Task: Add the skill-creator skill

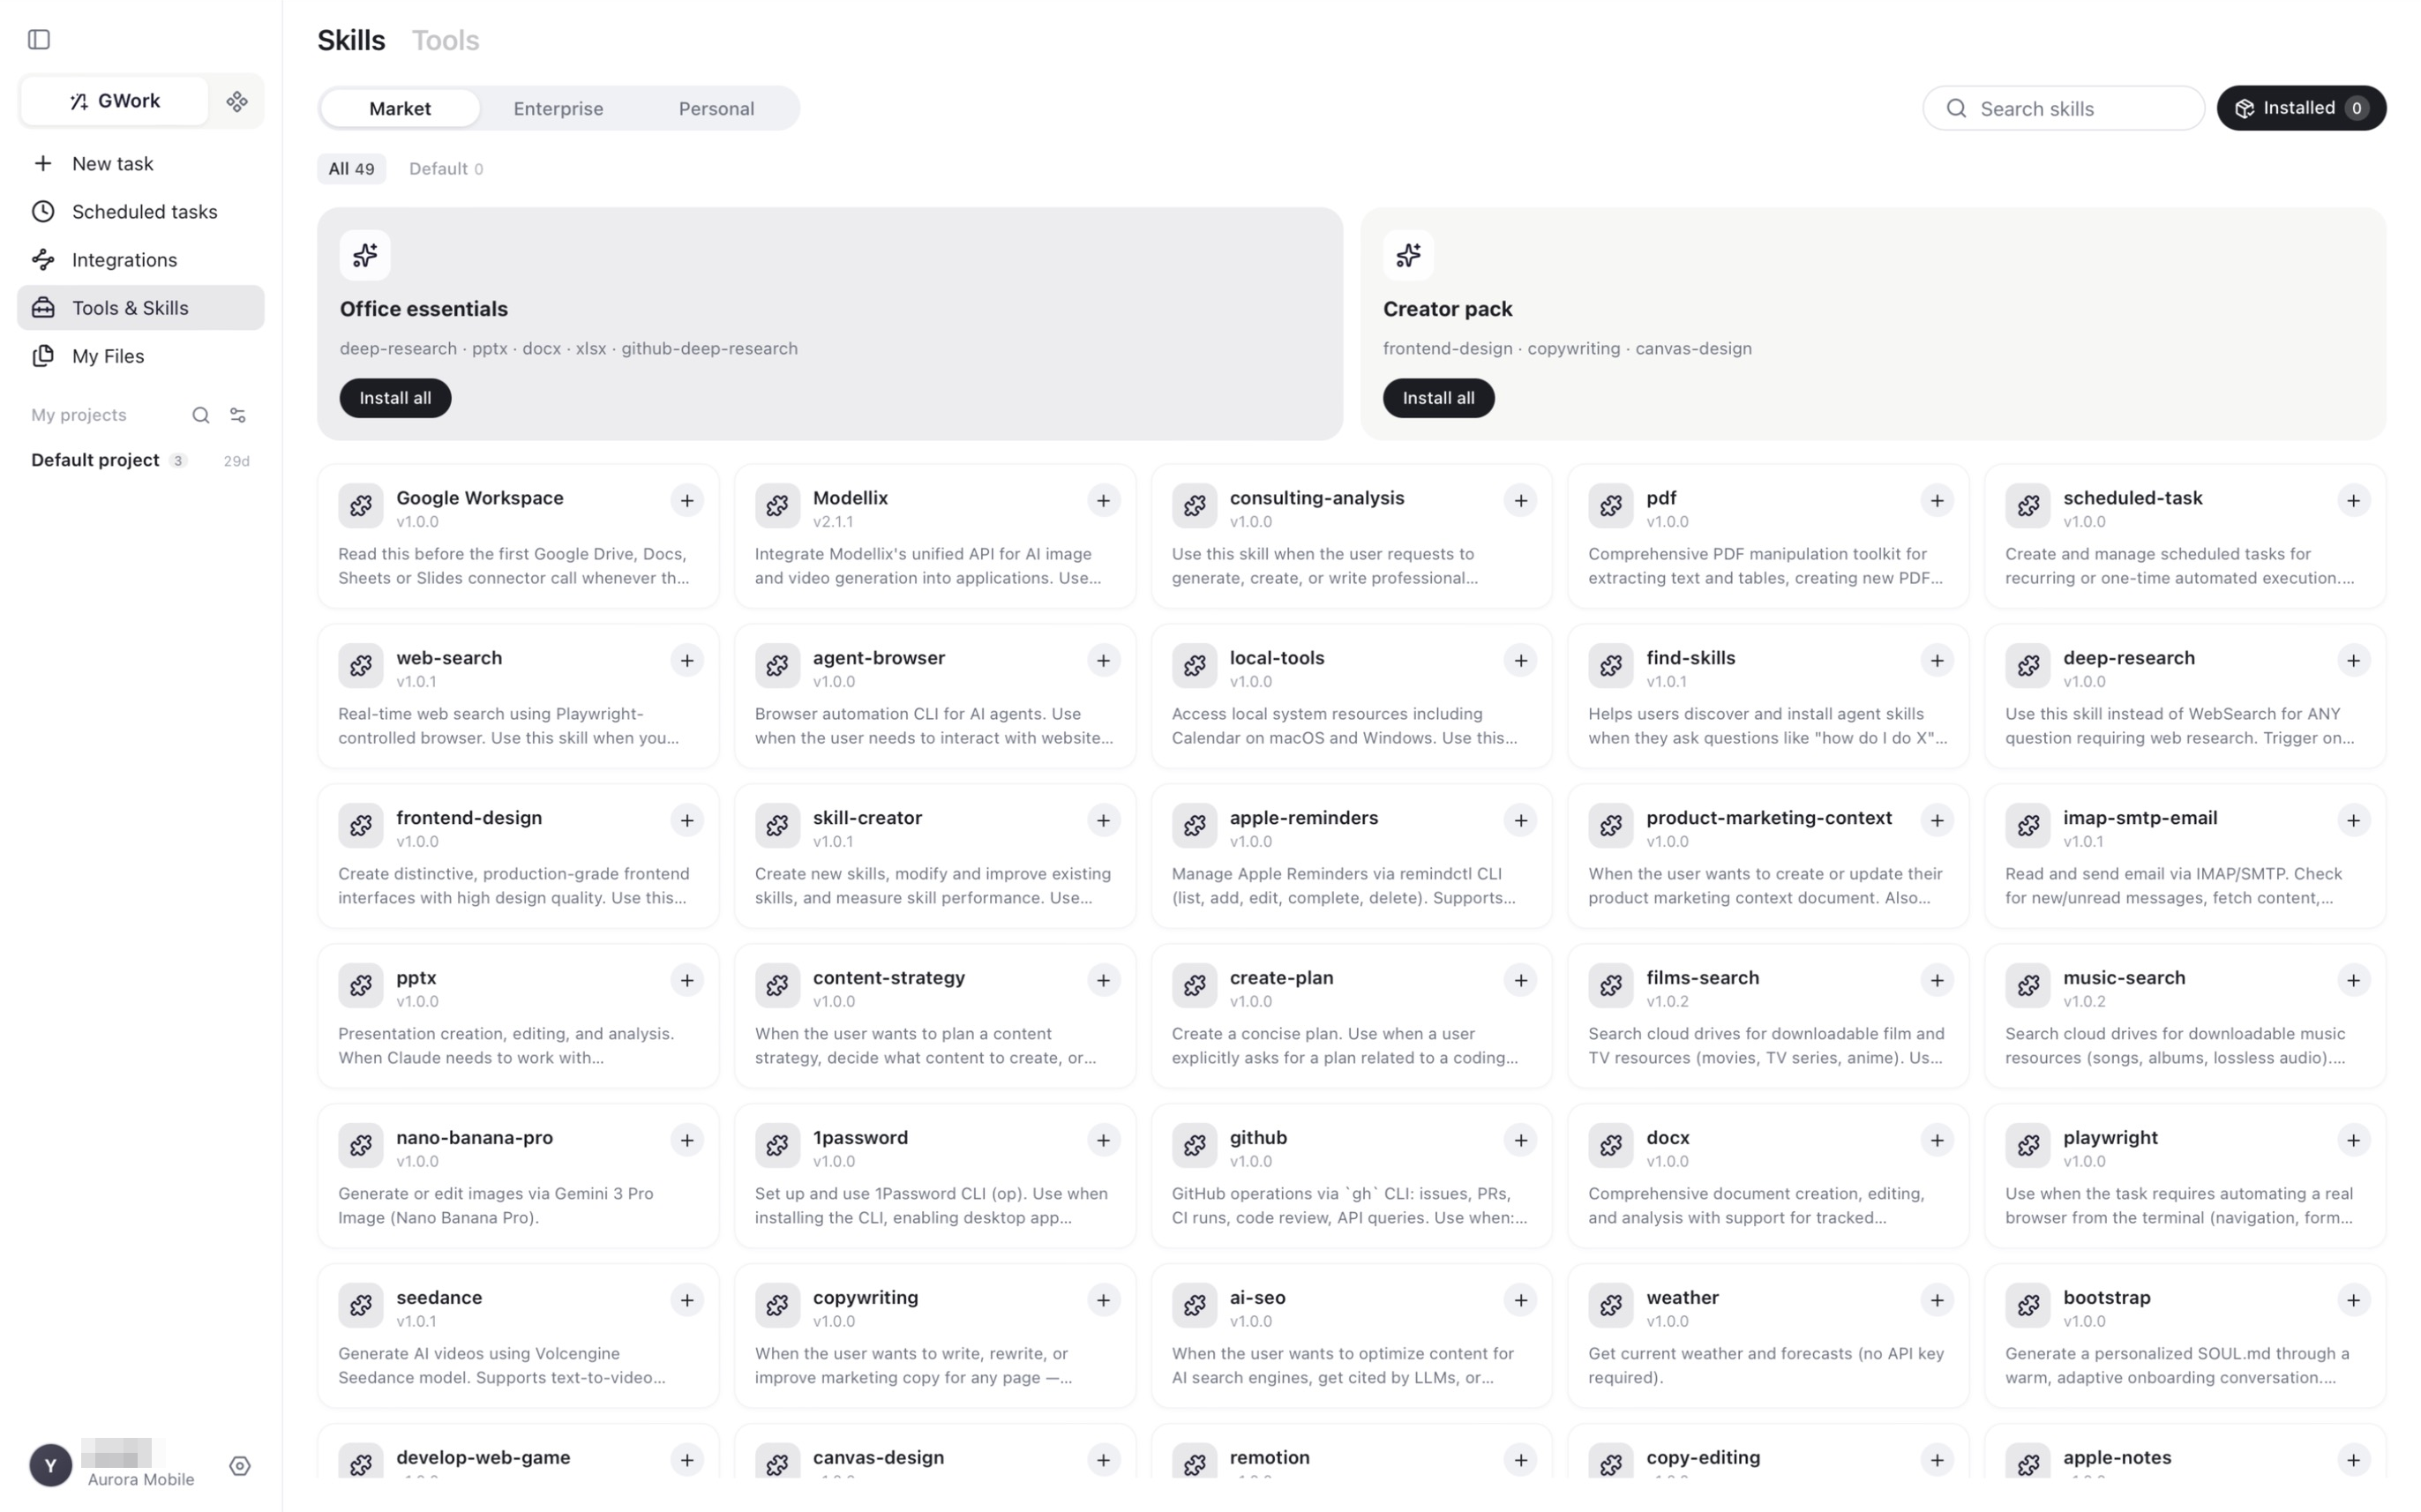Action: (x=1103, y=820)
